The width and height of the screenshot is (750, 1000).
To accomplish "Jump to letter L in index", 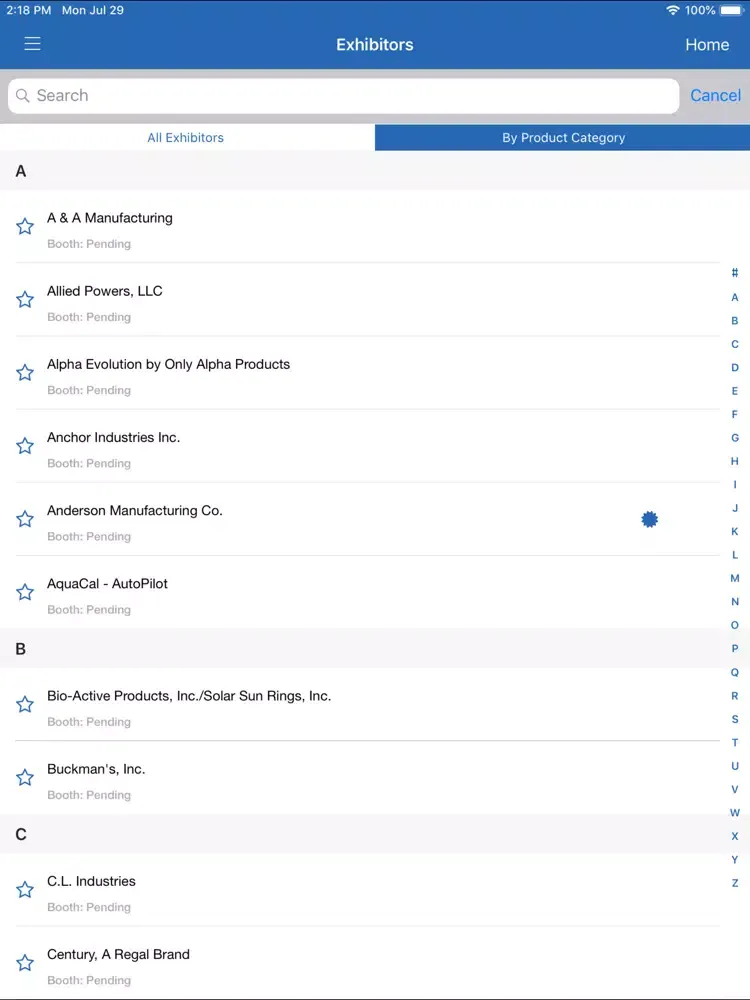I will 735,555.
